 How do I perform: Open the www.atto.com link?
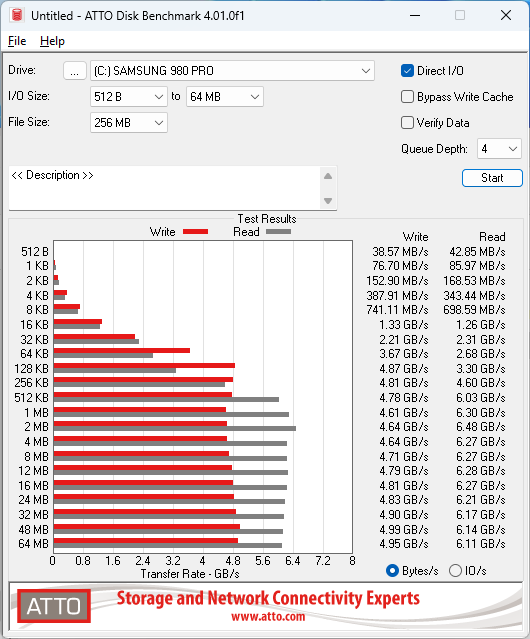[268, 617]
